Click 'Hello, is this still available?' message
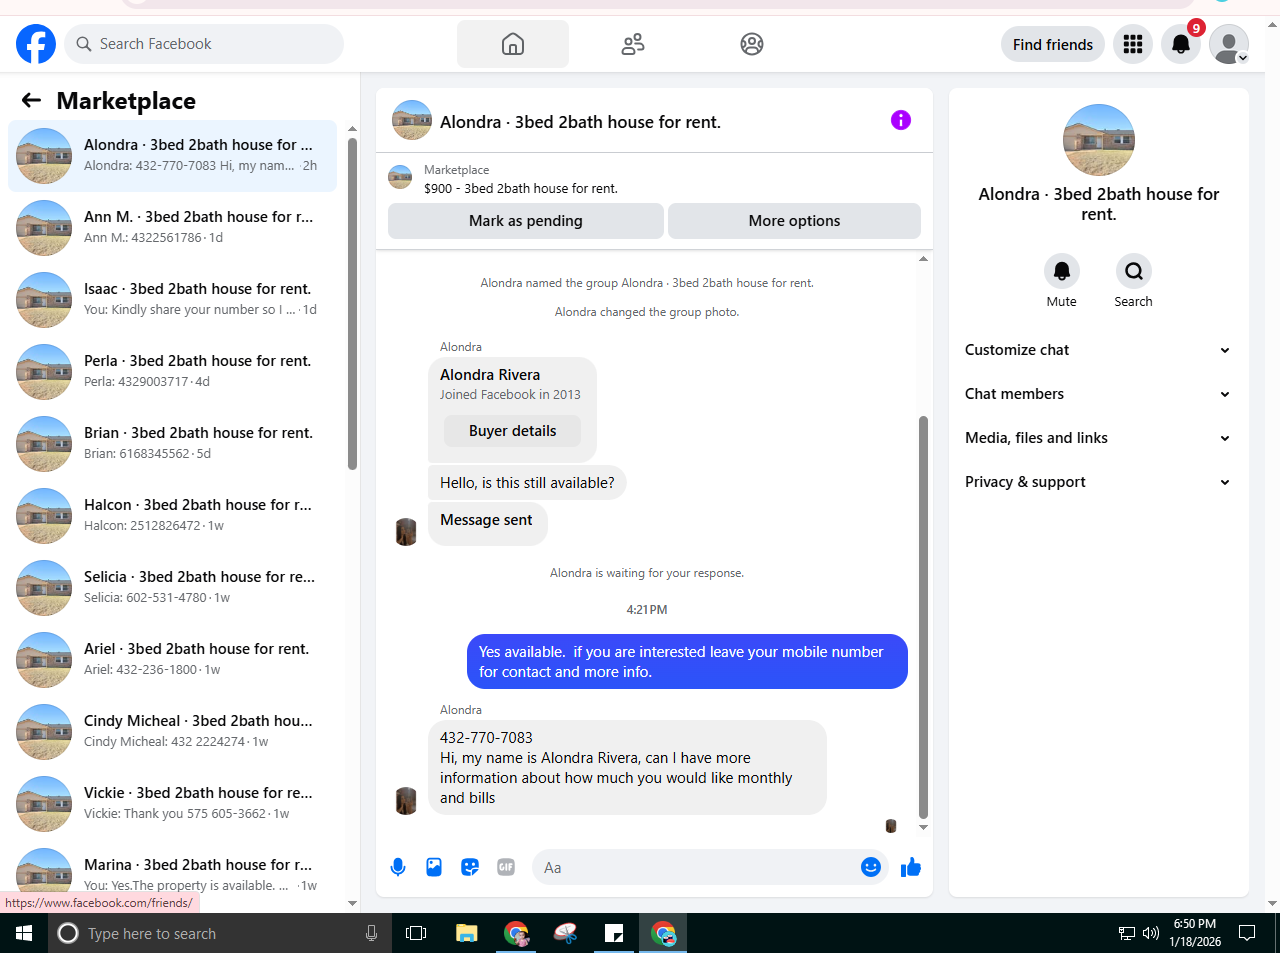This screenshot has width=1280, height=953. pyautogui.click(x=527, y=483)
